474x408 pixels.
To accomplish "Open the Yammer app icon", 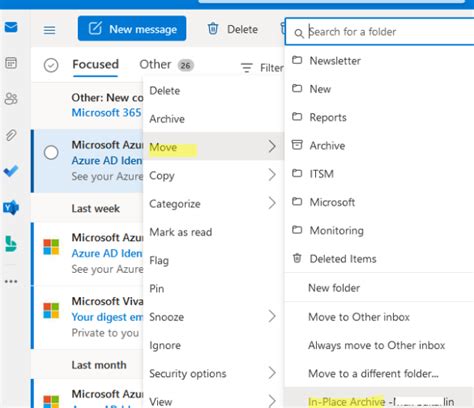I will pyautogui.click(x=11, y=208).
